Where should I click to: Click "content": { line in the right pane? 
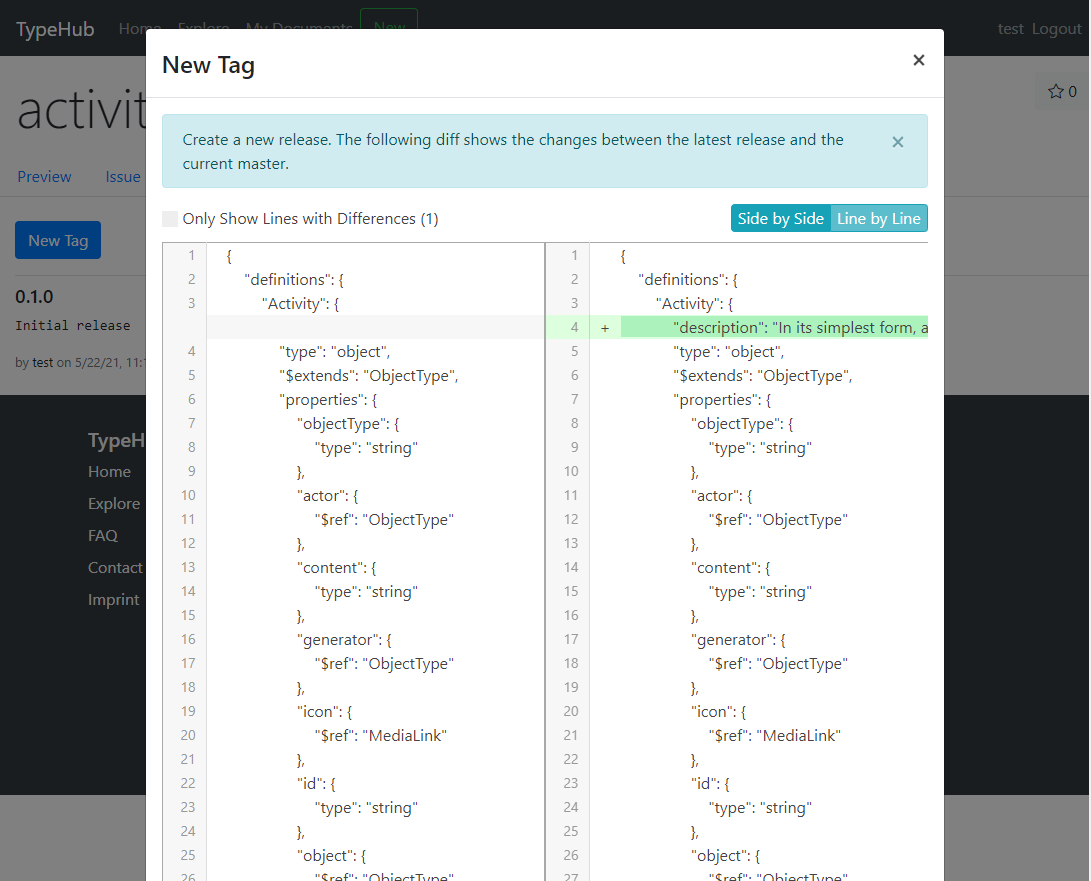coord(731,568)
